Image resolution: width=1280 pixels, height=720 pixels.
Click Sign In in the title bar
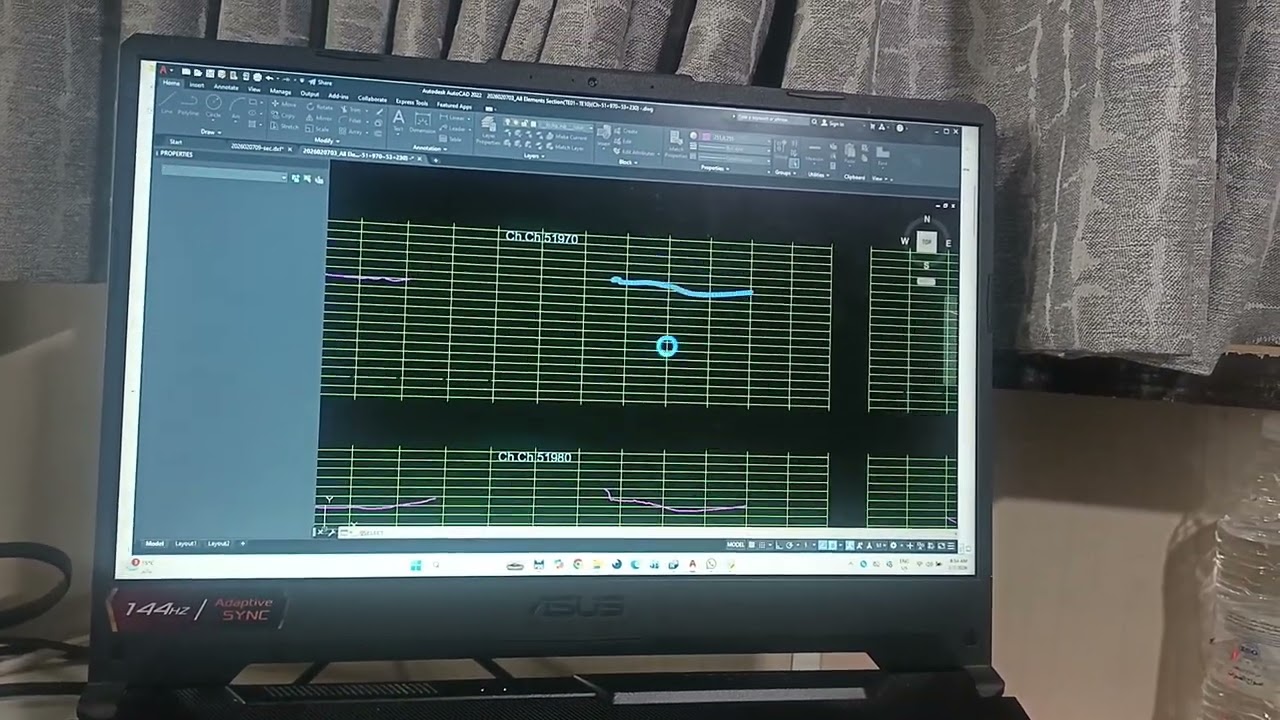coord(834,124)
